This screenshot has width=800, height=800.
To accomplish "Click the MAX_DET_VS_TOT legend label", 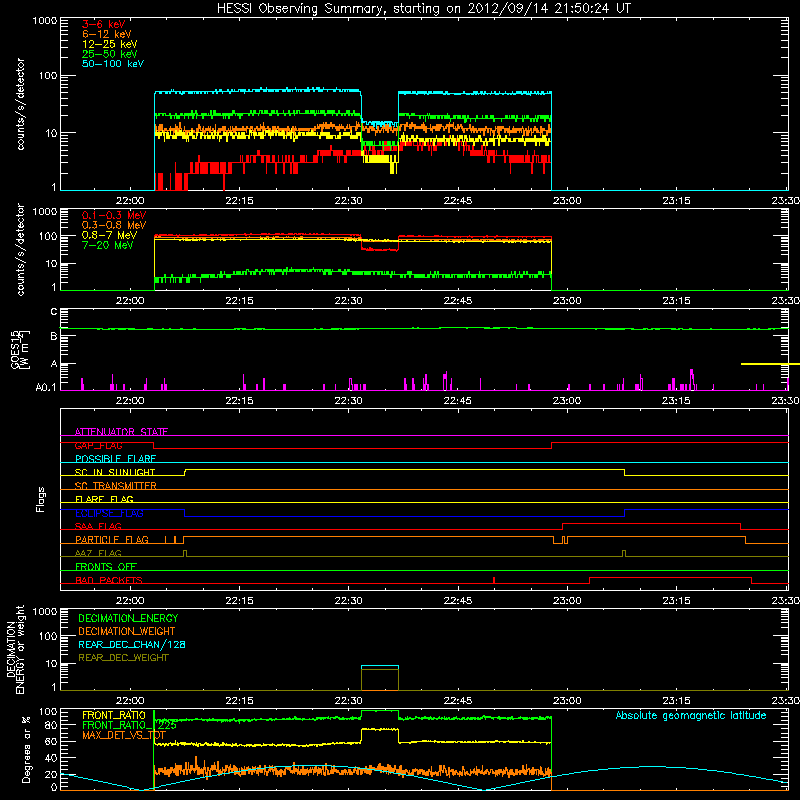I will pyautogui.click(x=124, y=735).
